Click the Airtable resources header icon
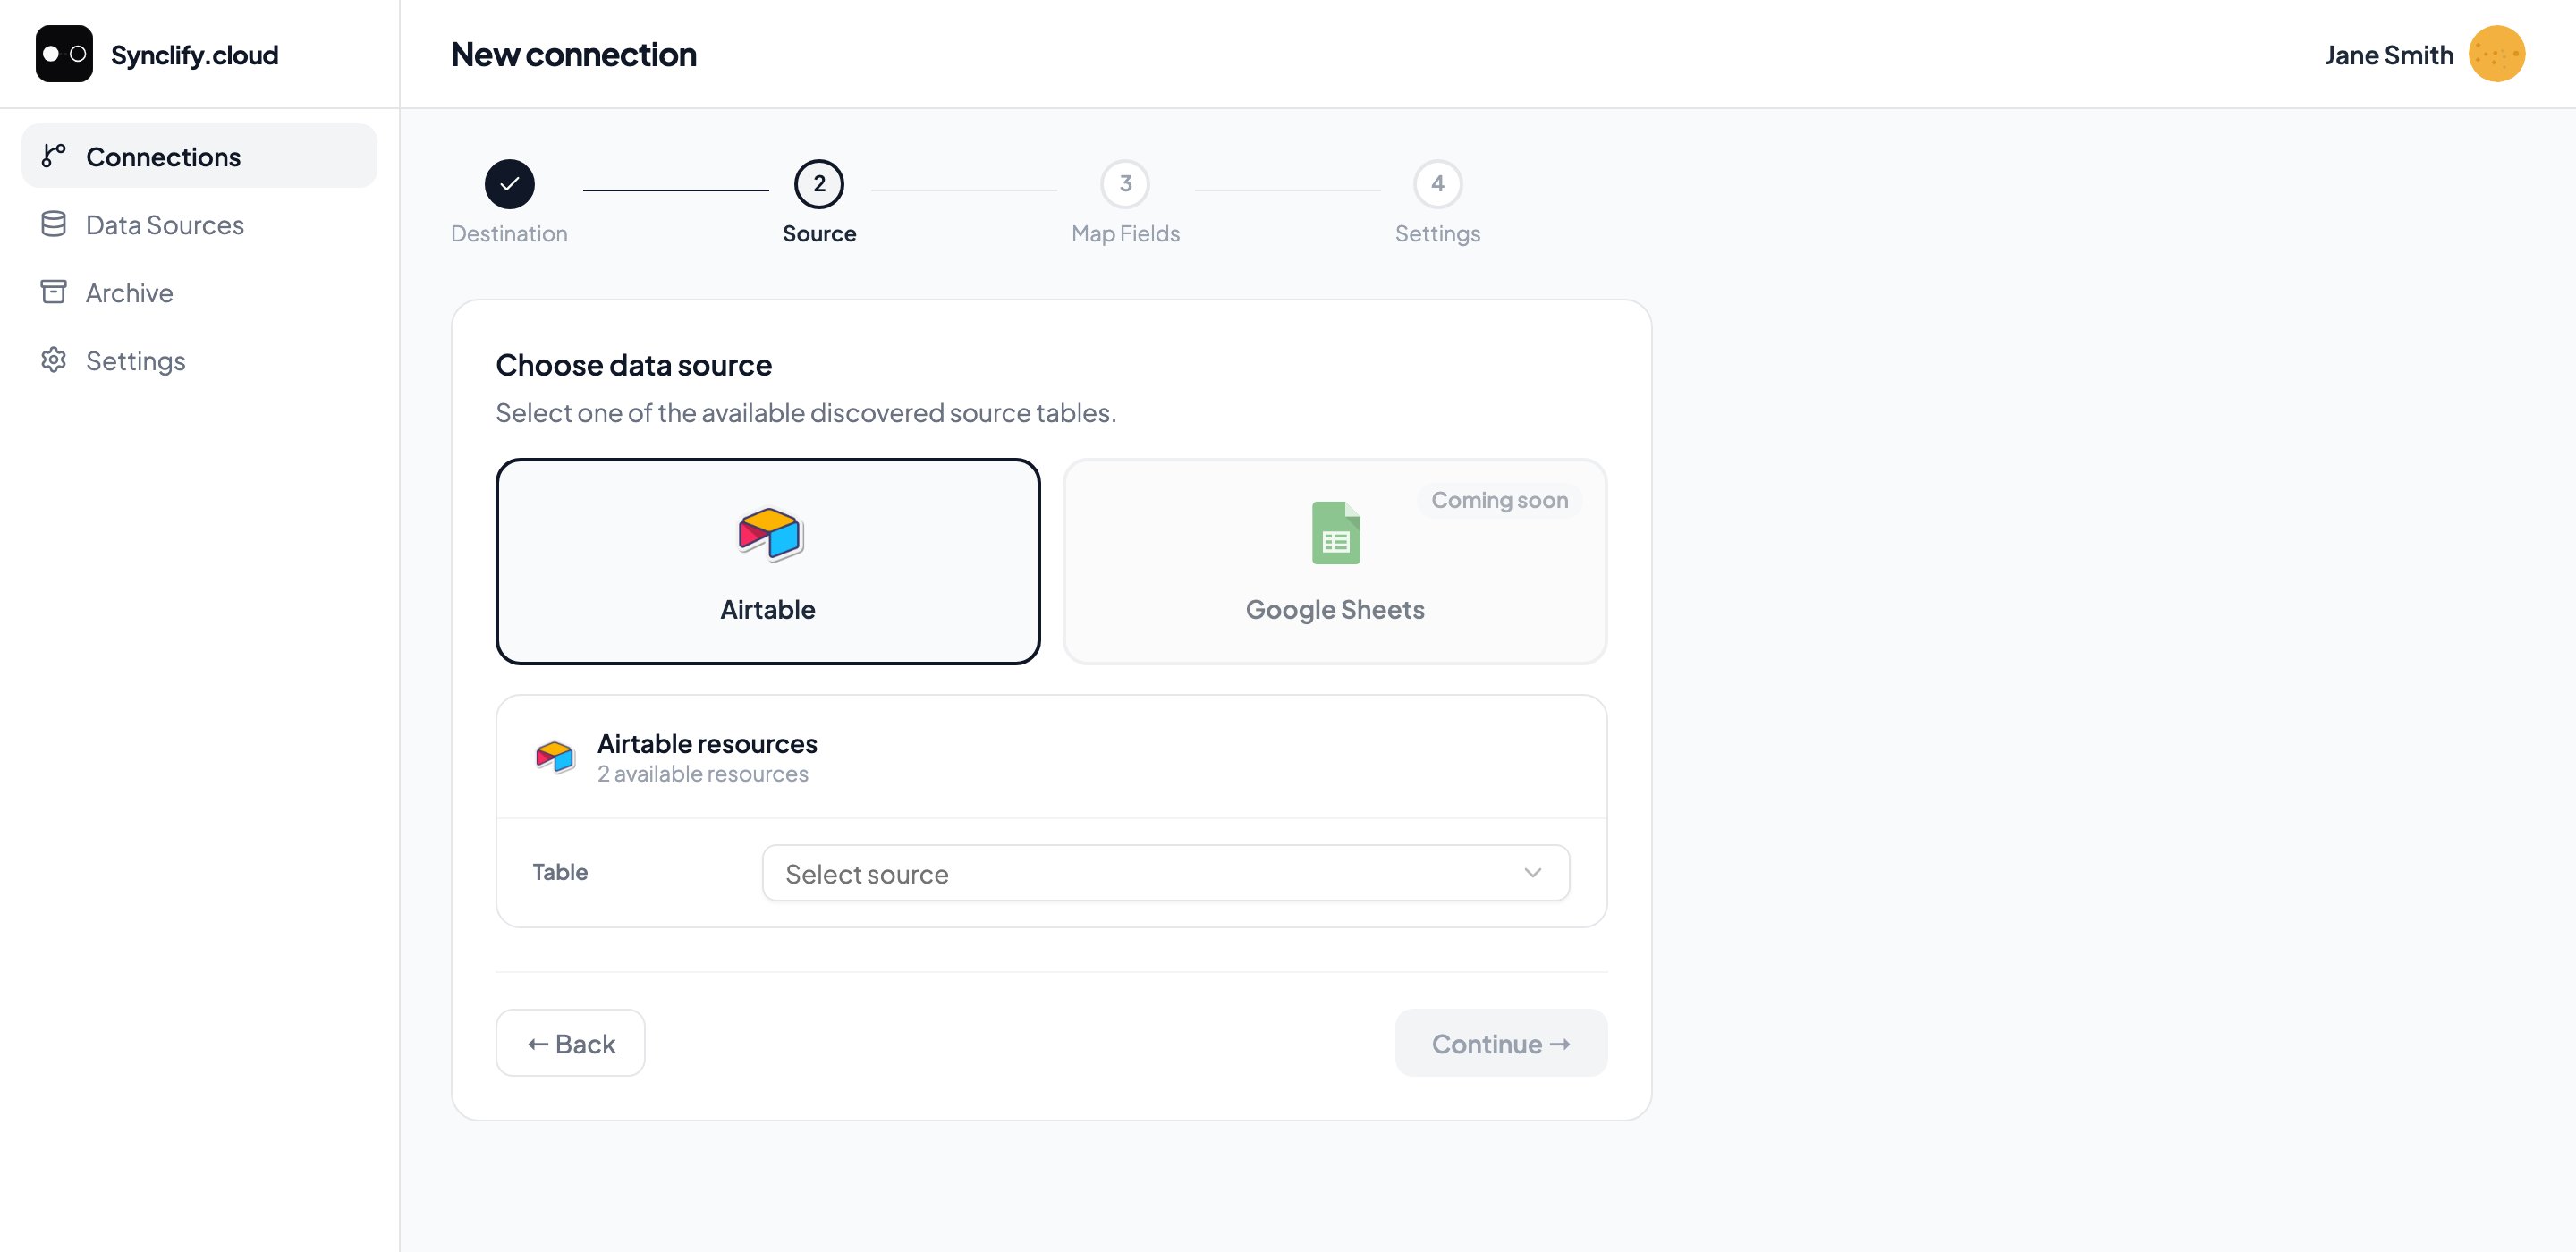Image resolution: width=2576 pixels, height=1252 pixels. (555, 757)
